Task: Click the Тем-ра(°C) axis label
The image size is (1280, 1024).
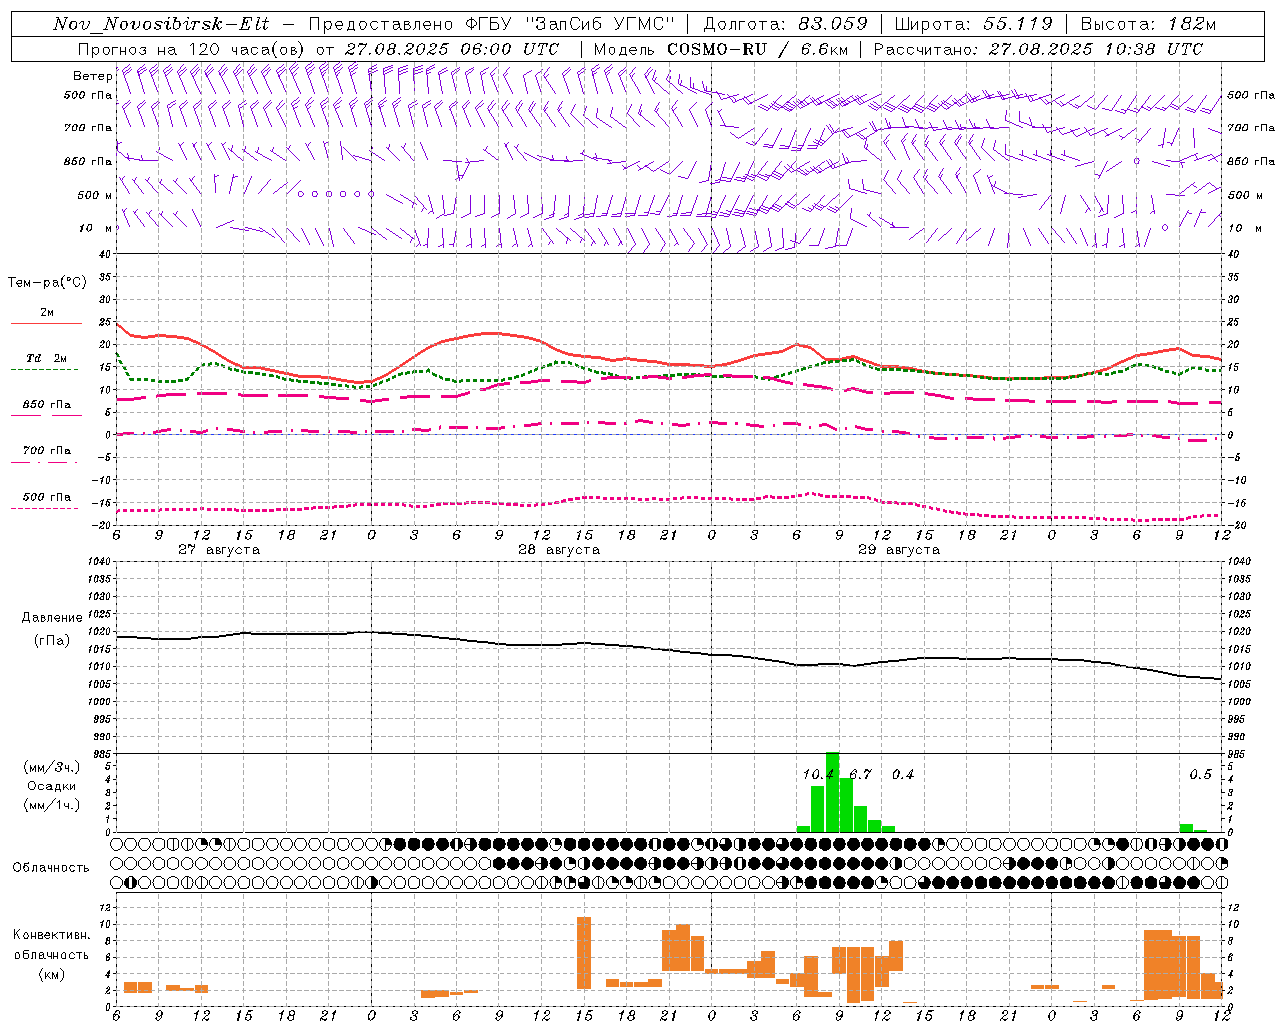Action: 47,283
